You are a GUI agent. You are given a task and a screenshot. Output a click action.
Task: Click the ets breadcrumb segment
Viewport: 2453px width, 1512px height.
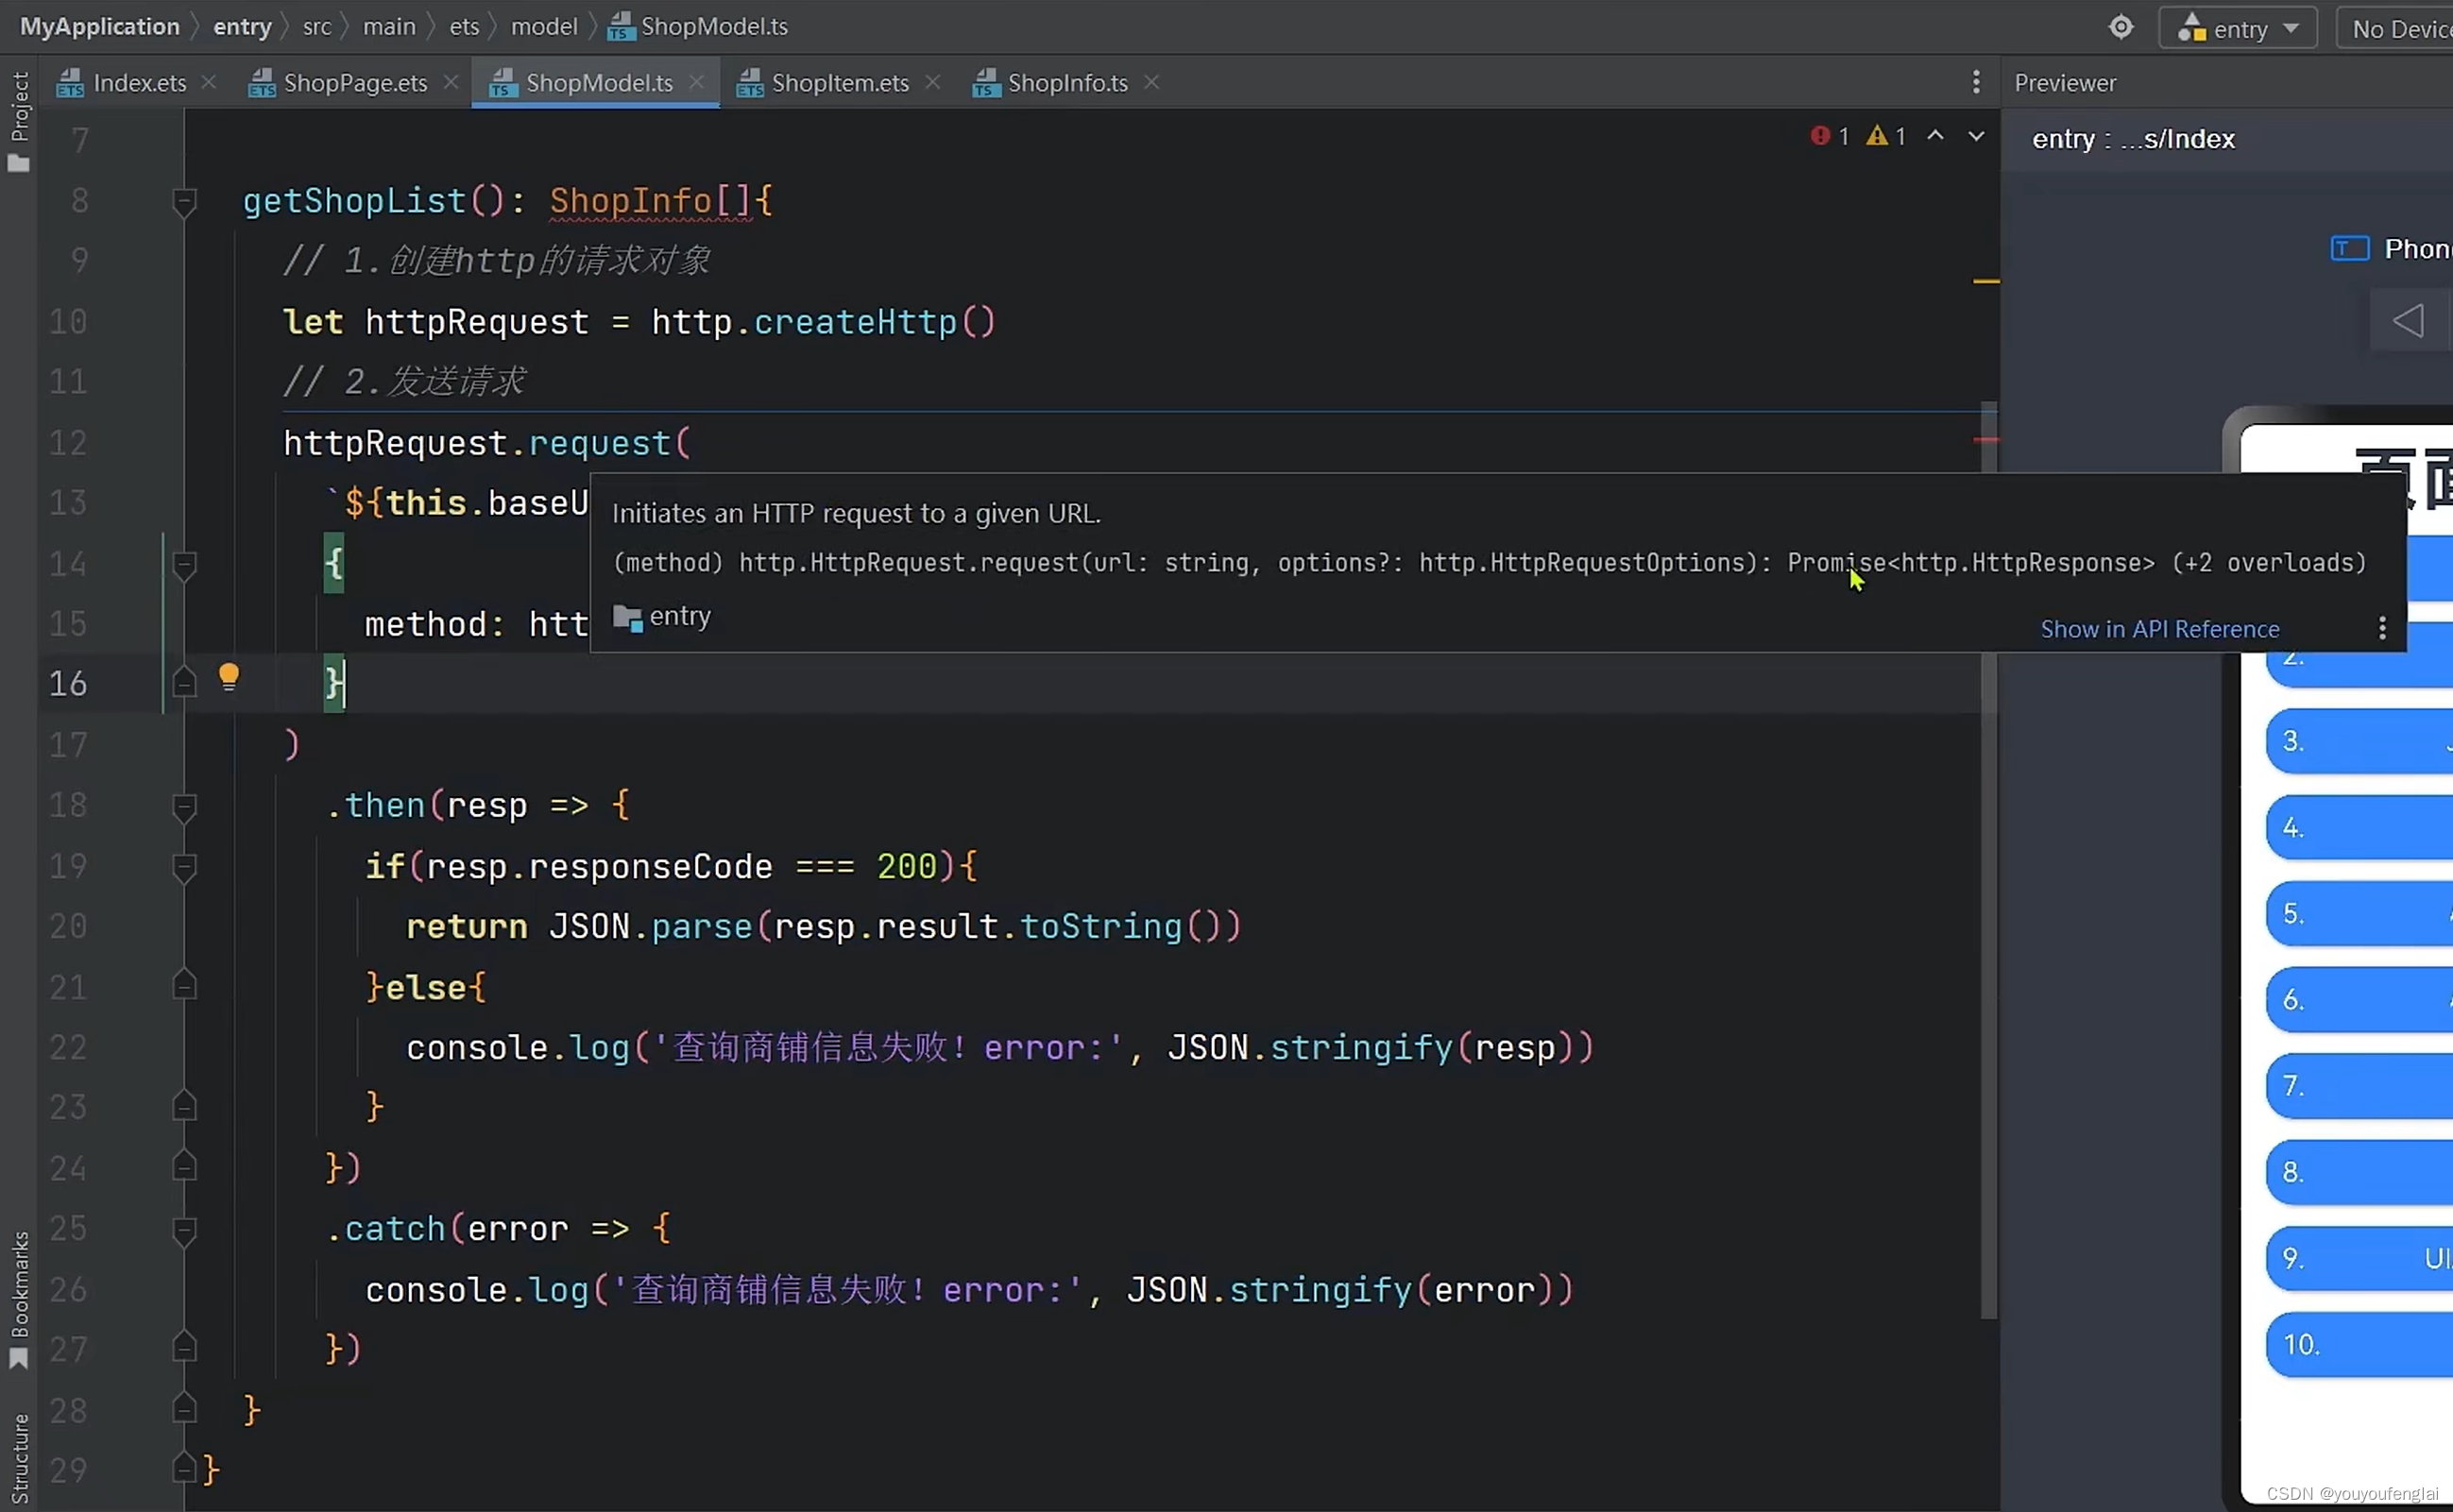point(464,27)
